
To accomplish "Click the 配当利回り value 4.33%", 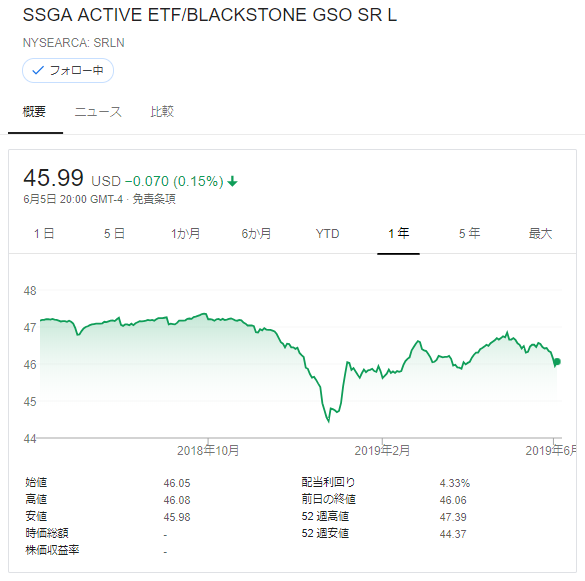I will tap(454, 483).
